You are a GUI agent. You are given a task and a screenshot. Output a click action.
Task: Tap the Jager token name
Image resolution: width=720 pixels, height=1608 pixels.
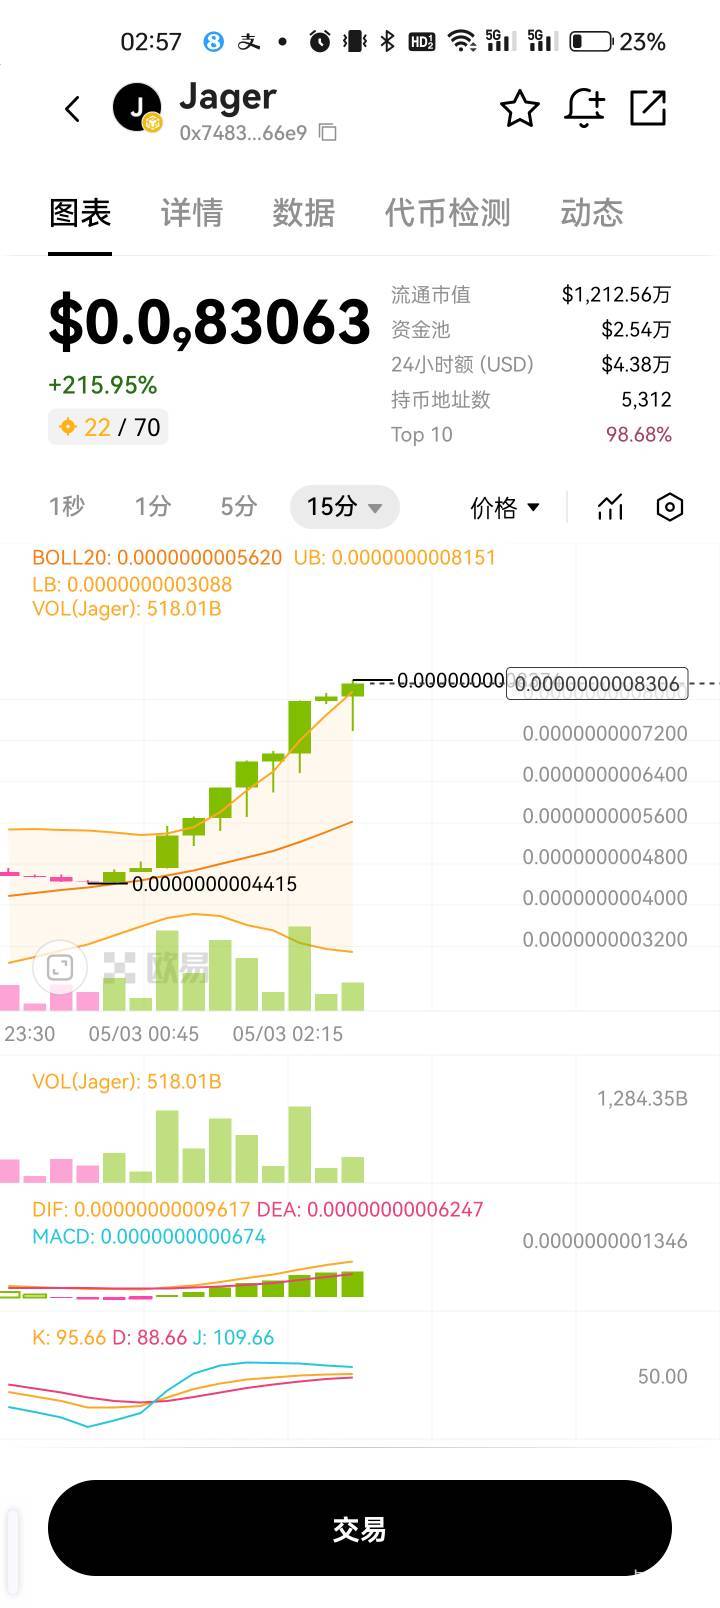click(x=228, y=97)
